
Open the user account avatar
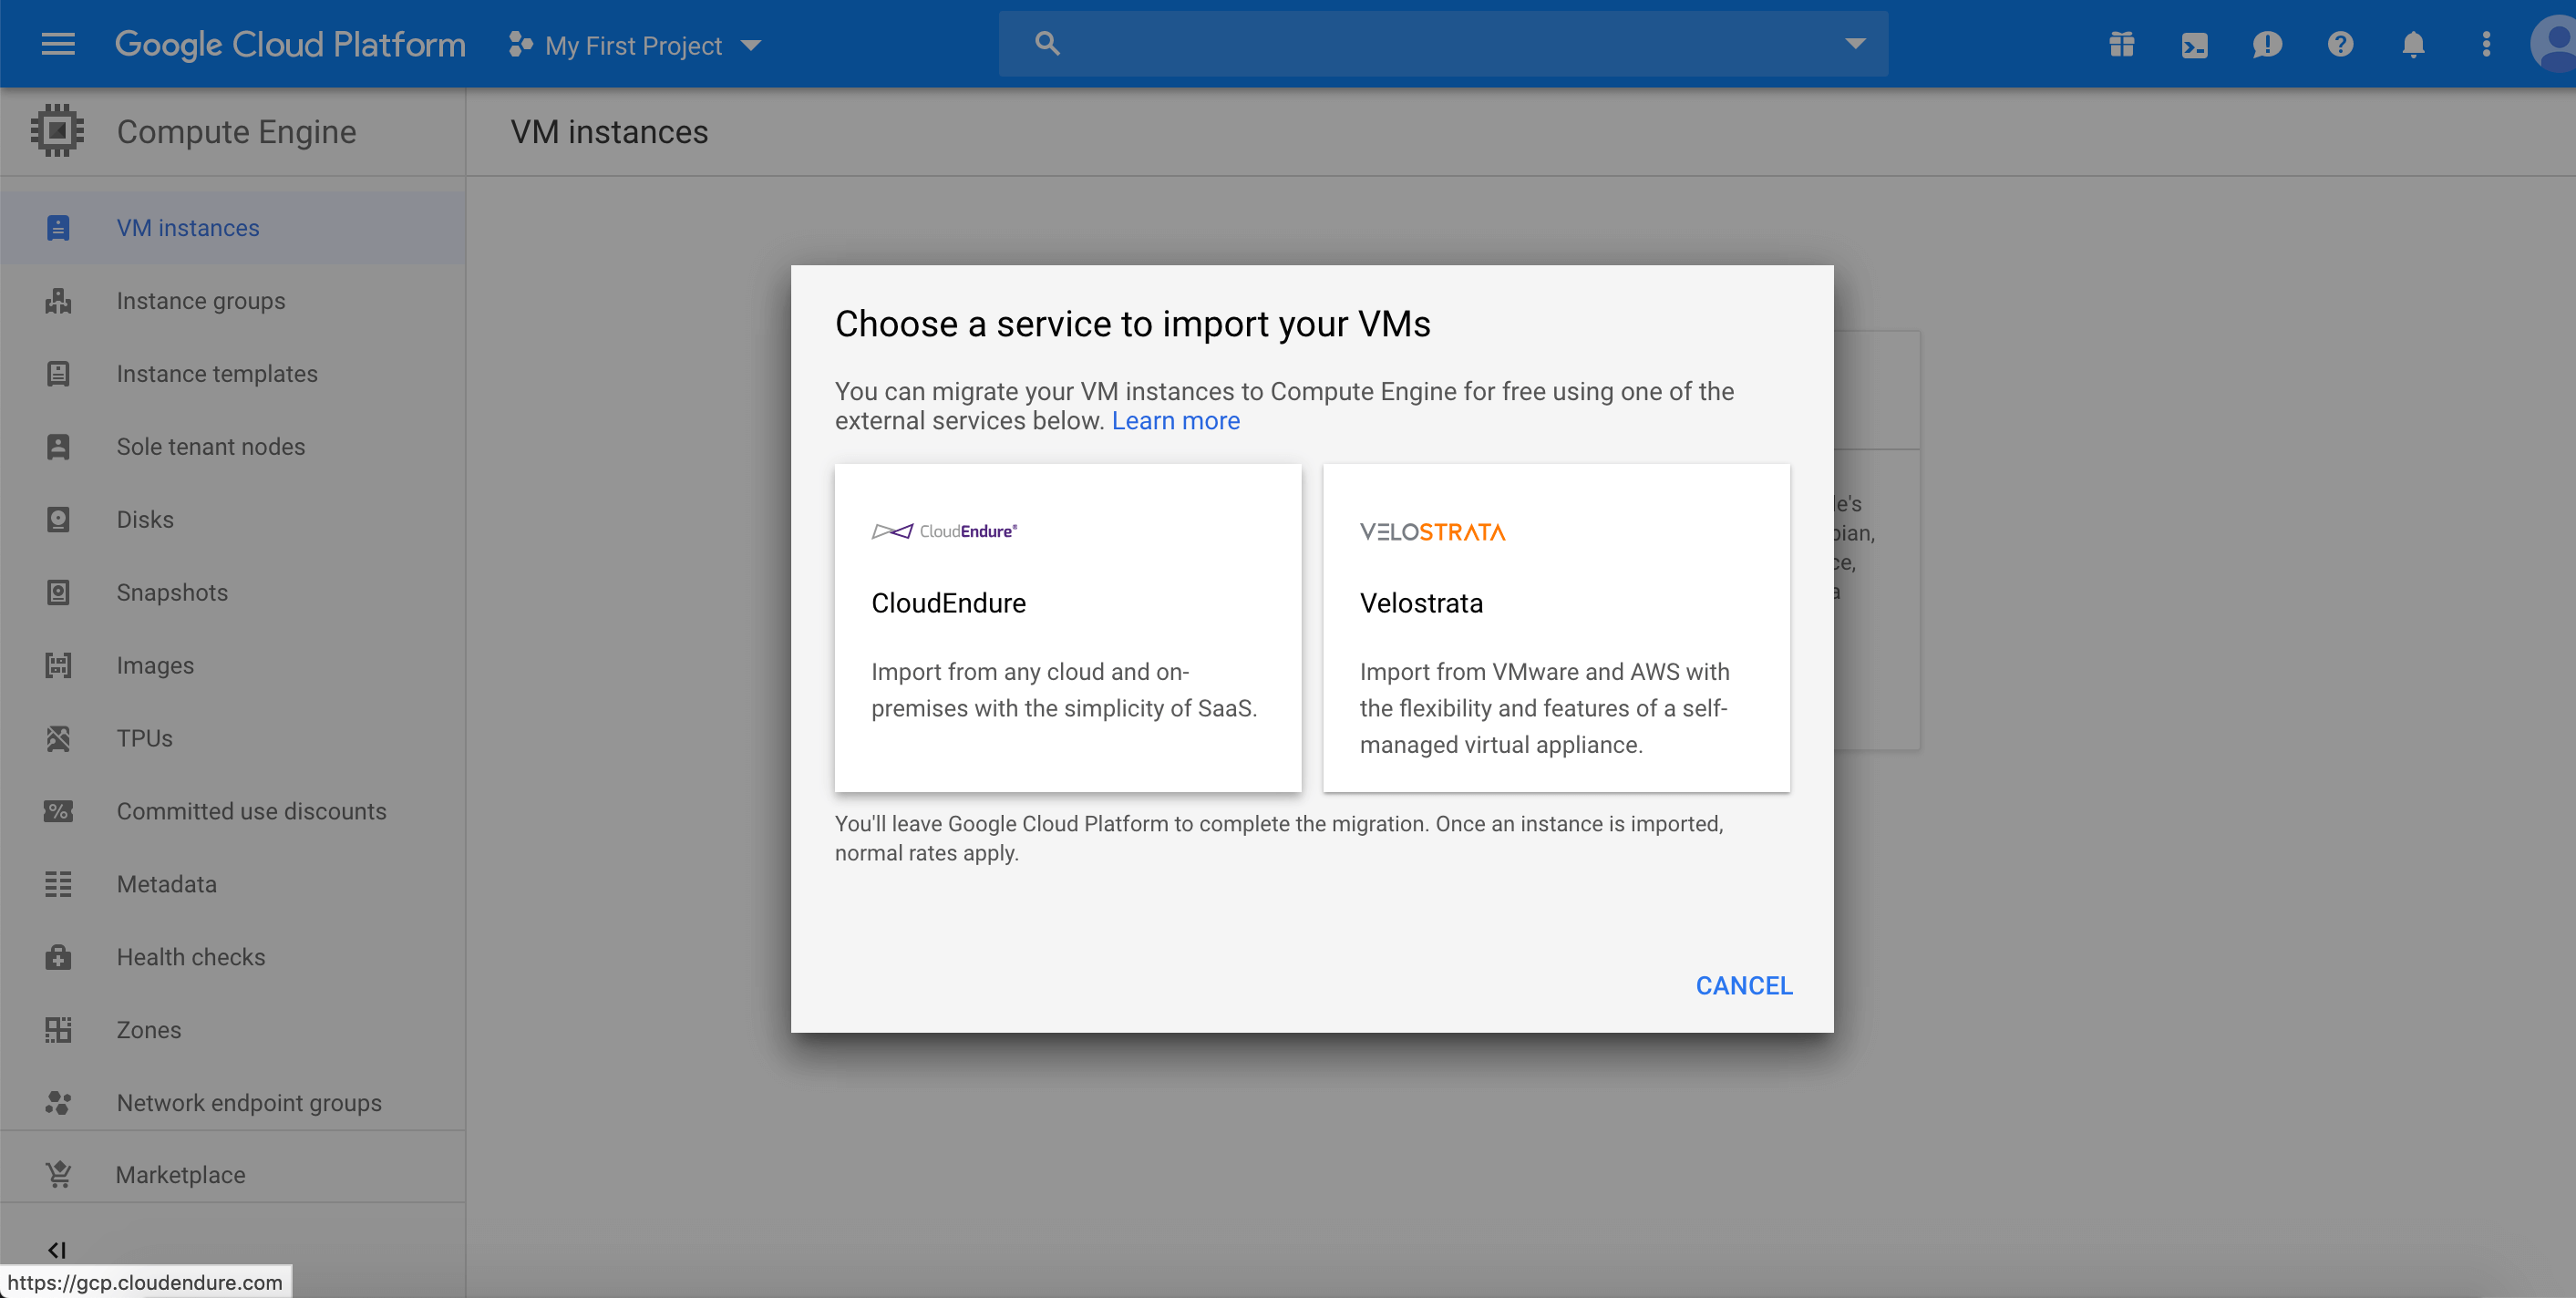(2555, 44)
